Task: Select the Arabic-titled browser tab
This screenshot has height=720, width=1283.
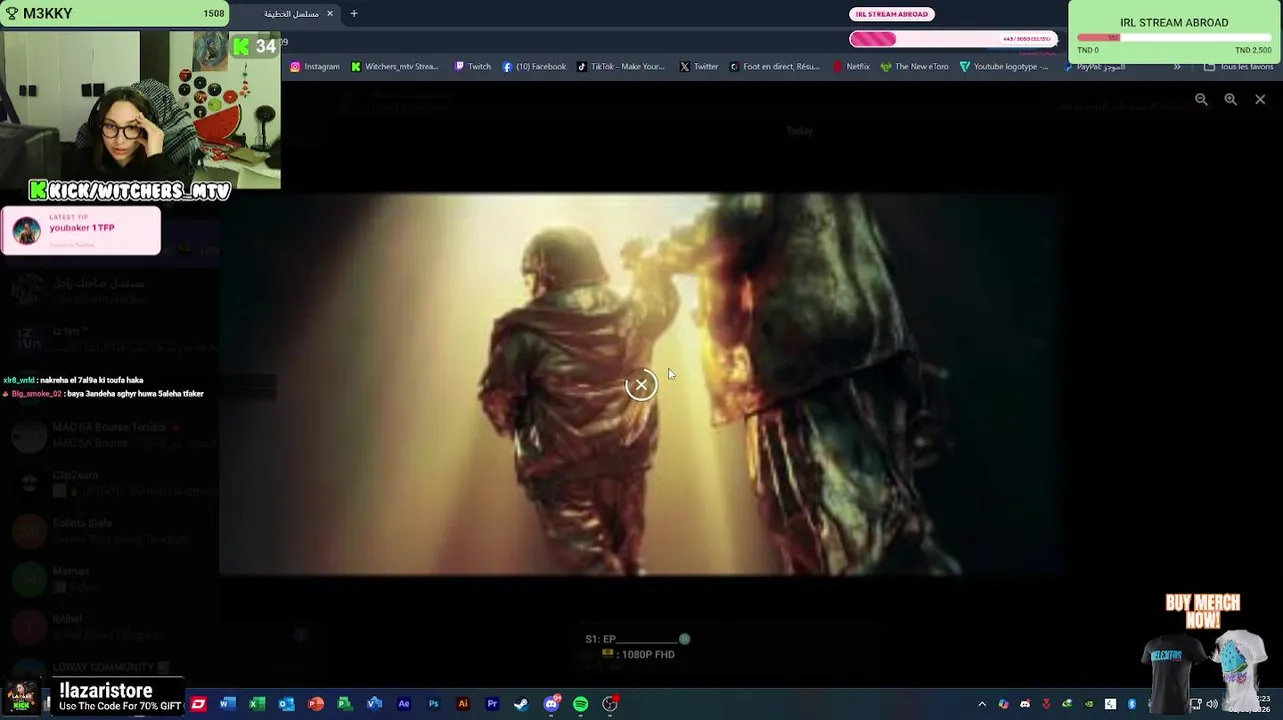Action: tap(290, 14)
